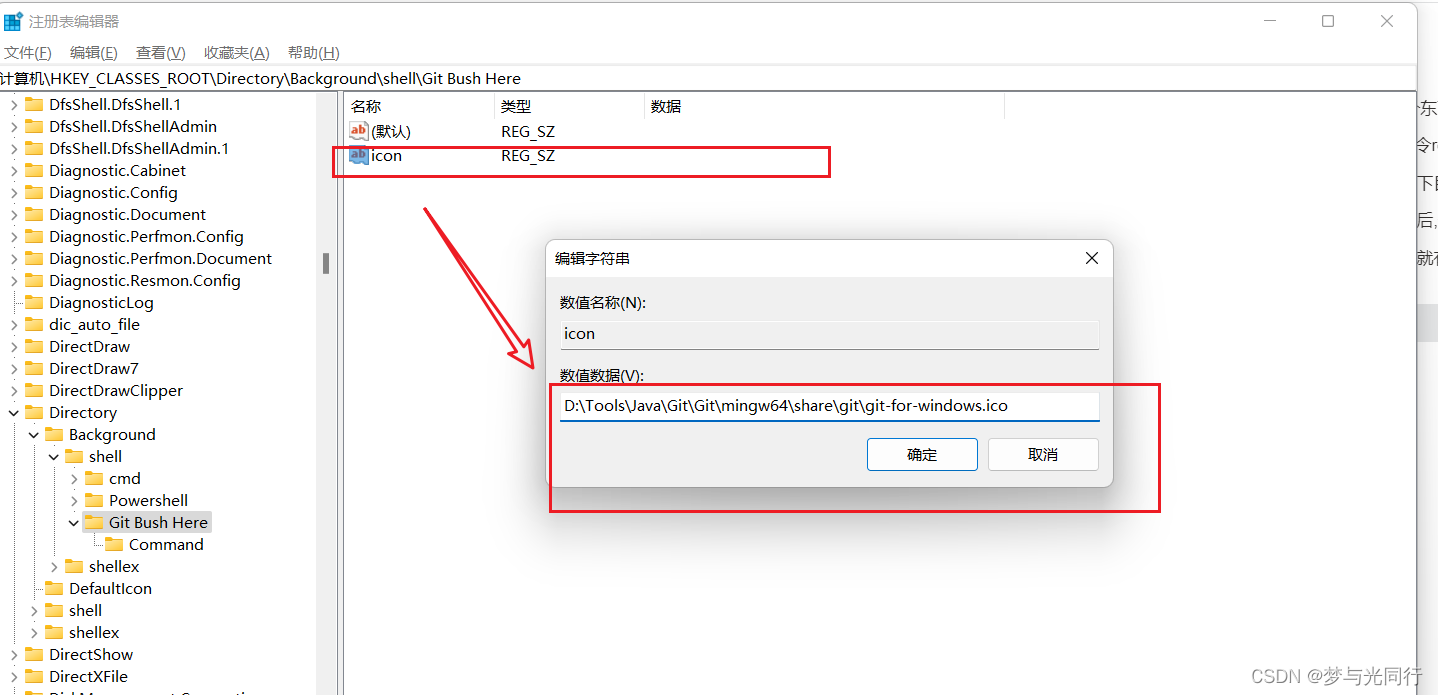Click the 数值数据 input field
The width and height of the screenshot is (1438, 695).
[x=829, y=406]
